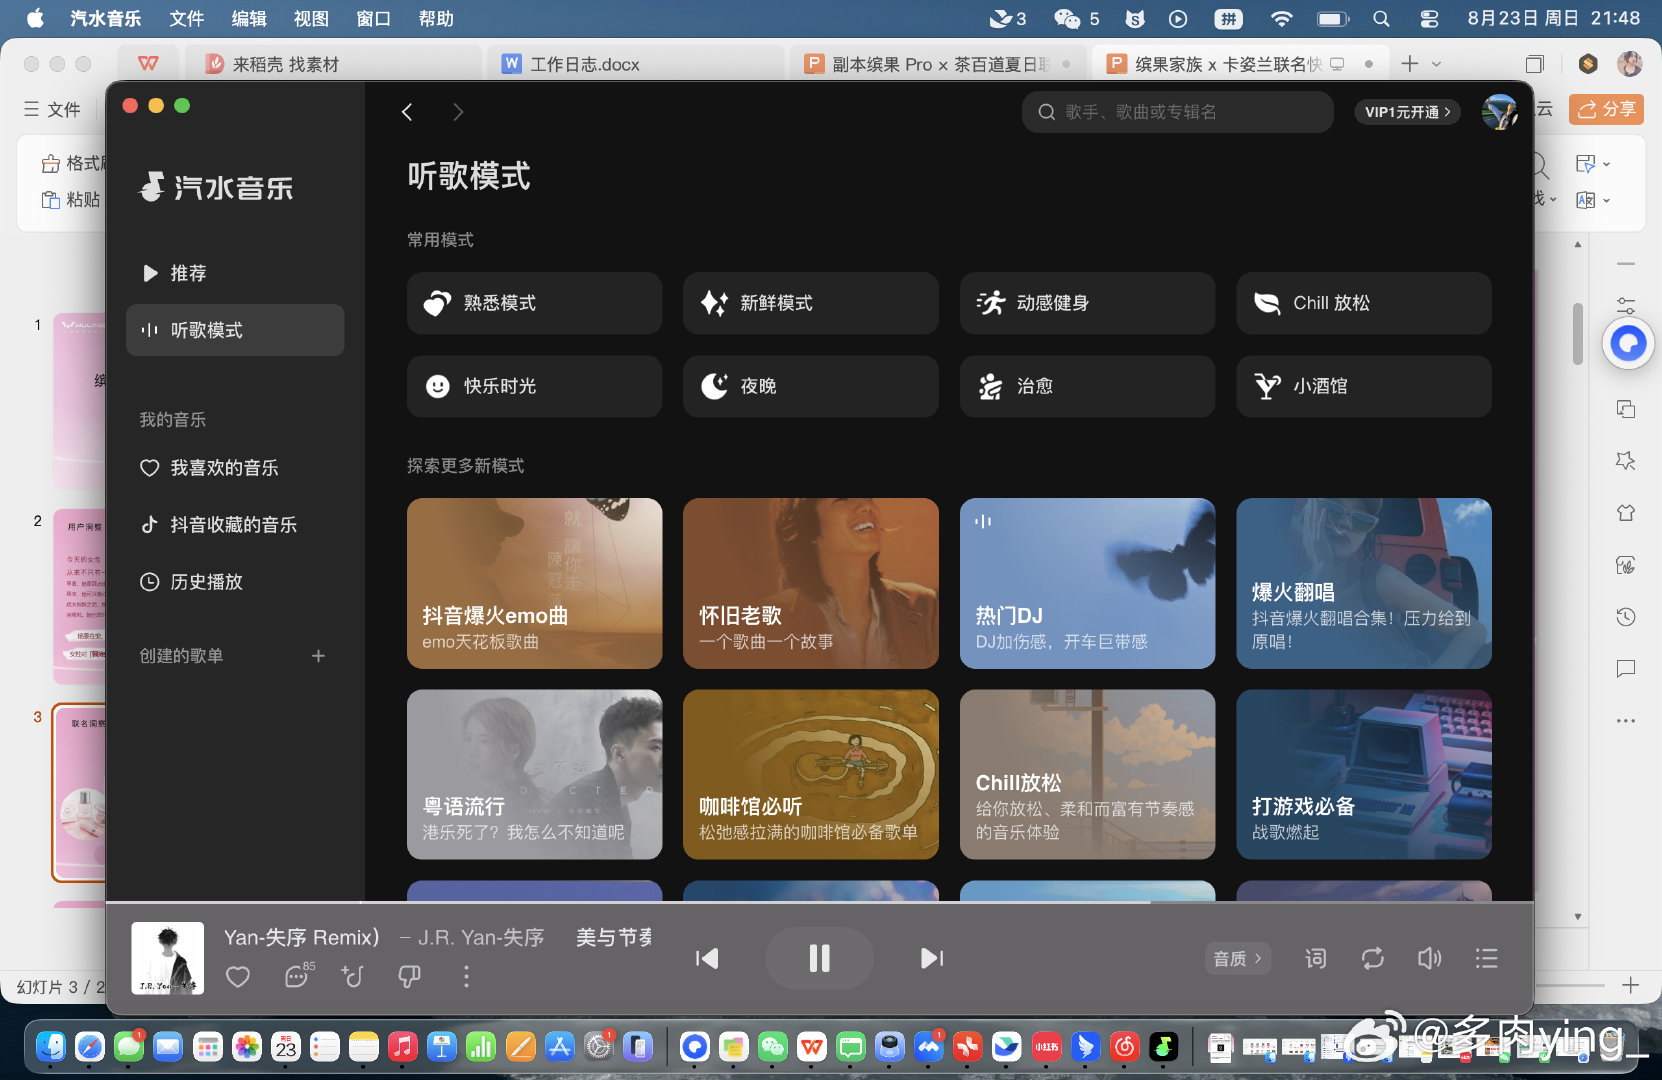Open the 咖啡馆必听 card
This screenshot has height=1080, width=1662.
tap(810, 774)
